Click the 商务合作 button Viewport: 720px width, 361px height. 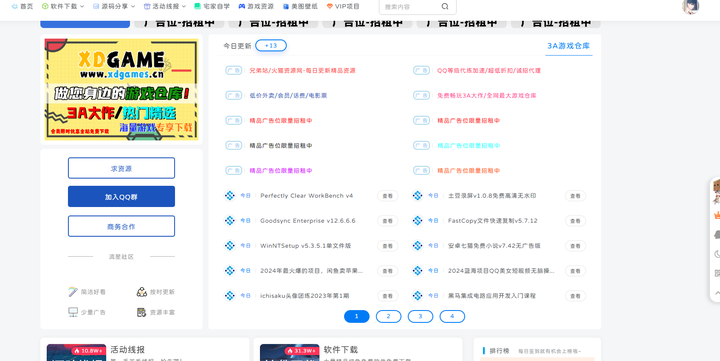coord(121,226)
